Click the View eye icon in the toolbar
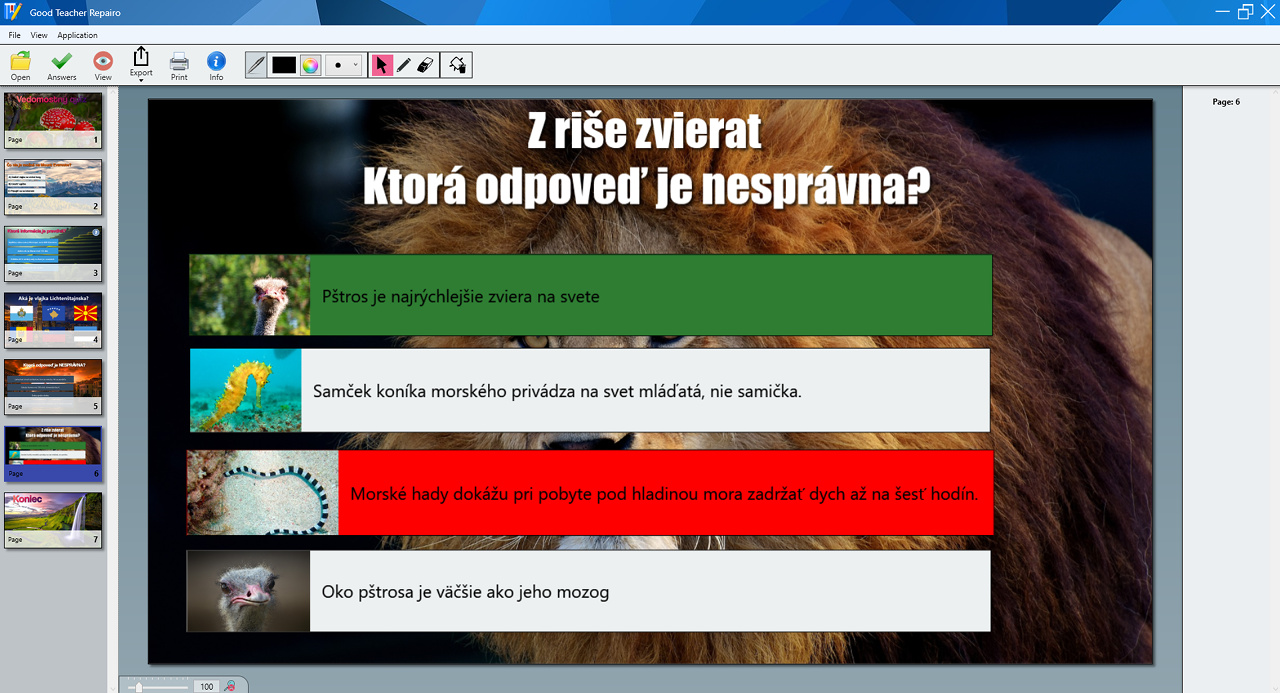Viewport: 1280px width, 693px height. point(103,63)
